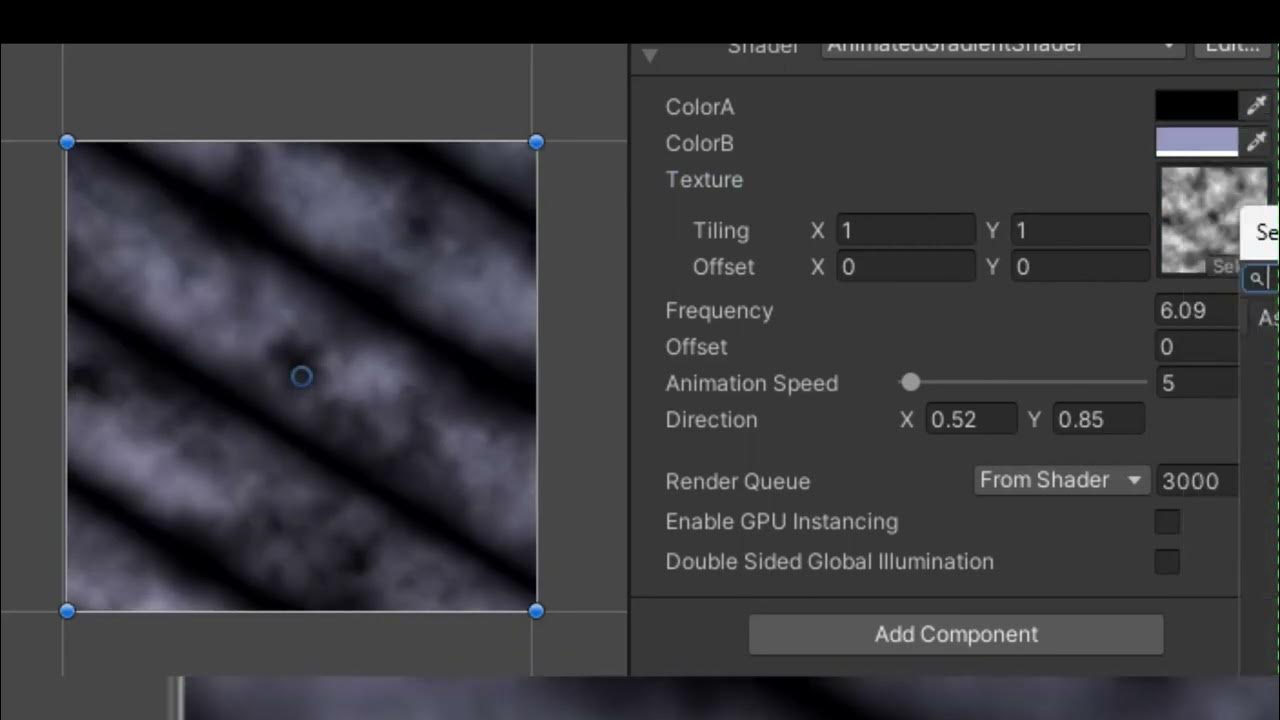Click the Texture label
This screenshot has height=720, width=1280.
click(704, 180)
